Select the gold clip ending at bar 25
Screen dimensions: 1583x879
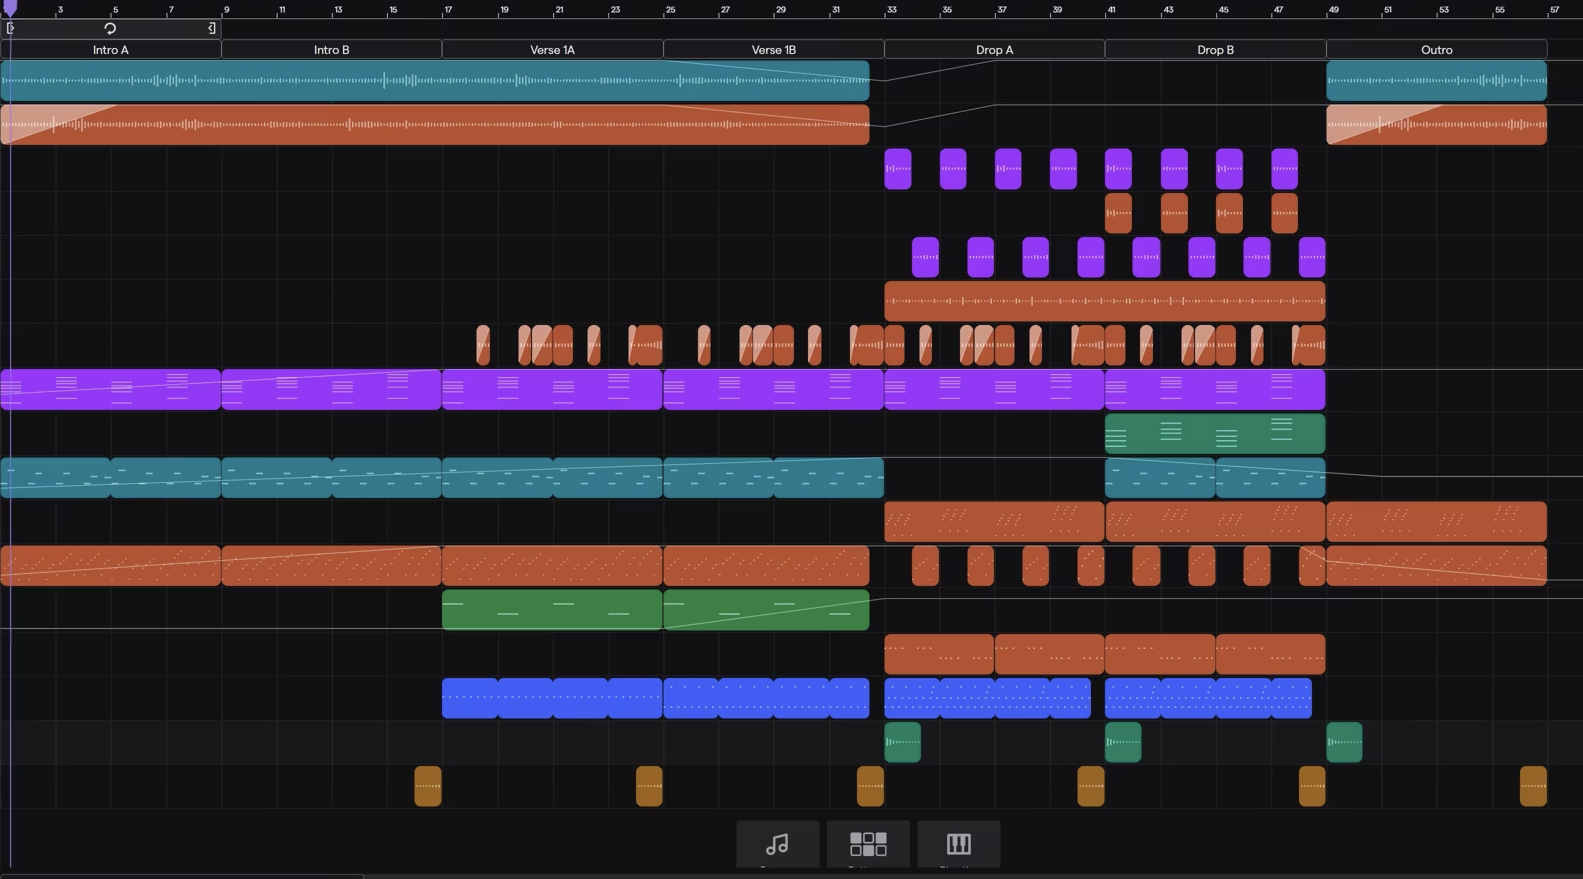(649, 786)
